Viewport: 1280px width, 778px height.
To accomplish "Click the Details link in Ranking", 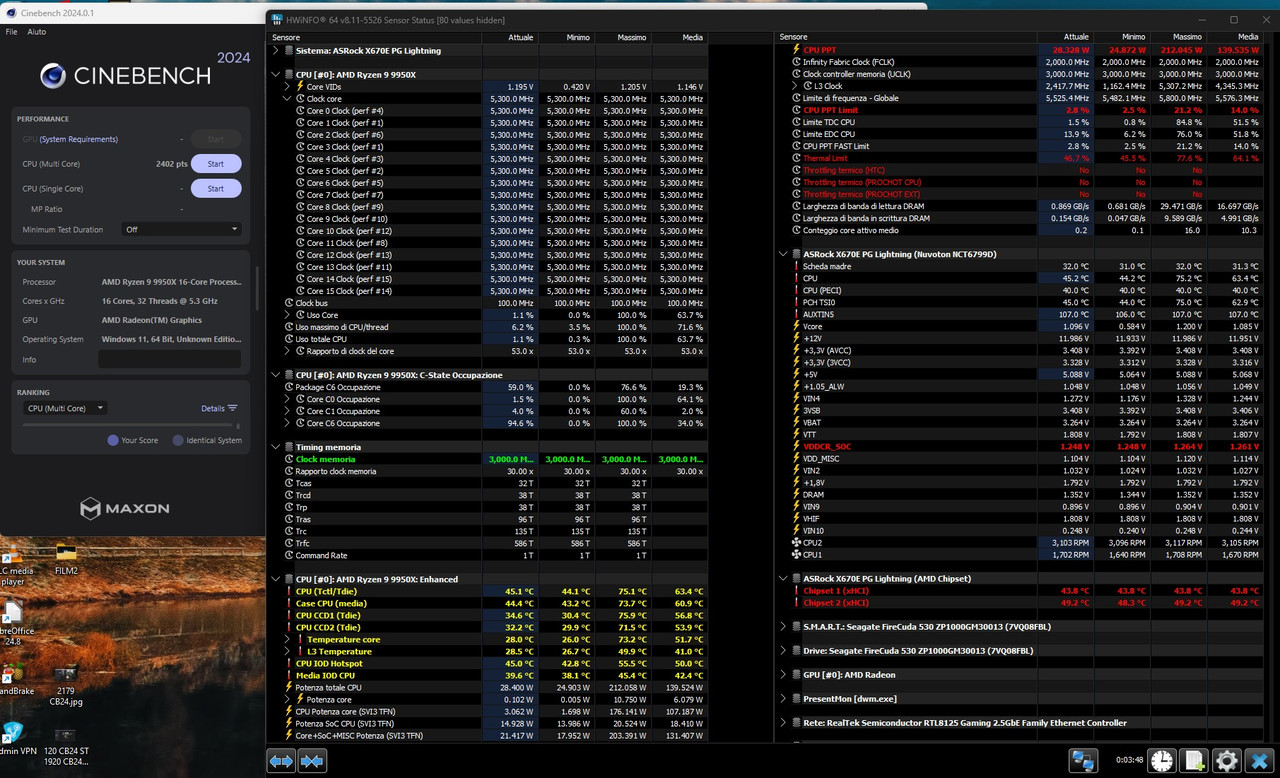I will pyautogui.click(x=213, y=408).
